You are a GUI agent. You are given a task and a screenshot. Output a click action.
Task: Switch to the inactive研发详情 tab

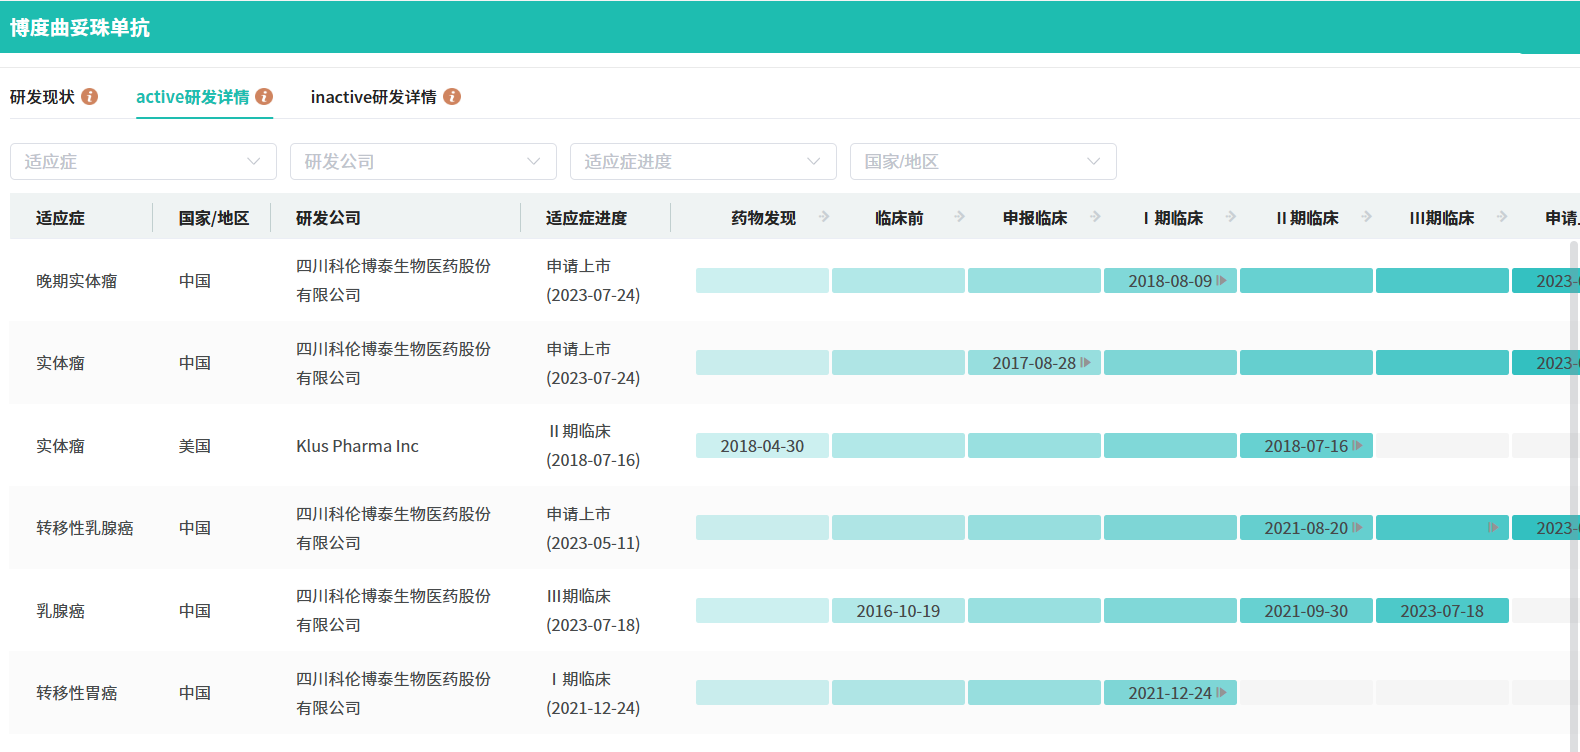click(373, 97)
